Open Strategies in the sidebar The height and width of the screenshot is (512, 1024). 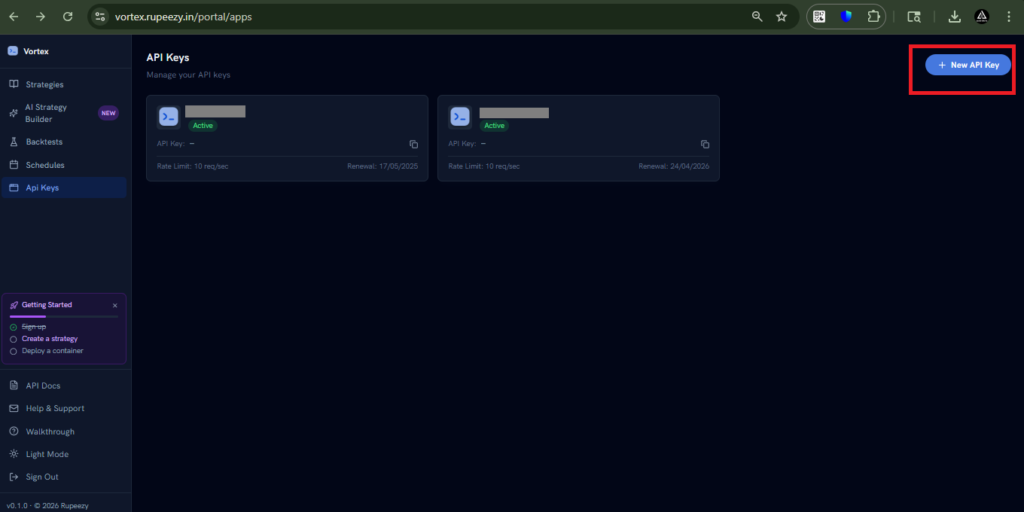tap(44, 85)
